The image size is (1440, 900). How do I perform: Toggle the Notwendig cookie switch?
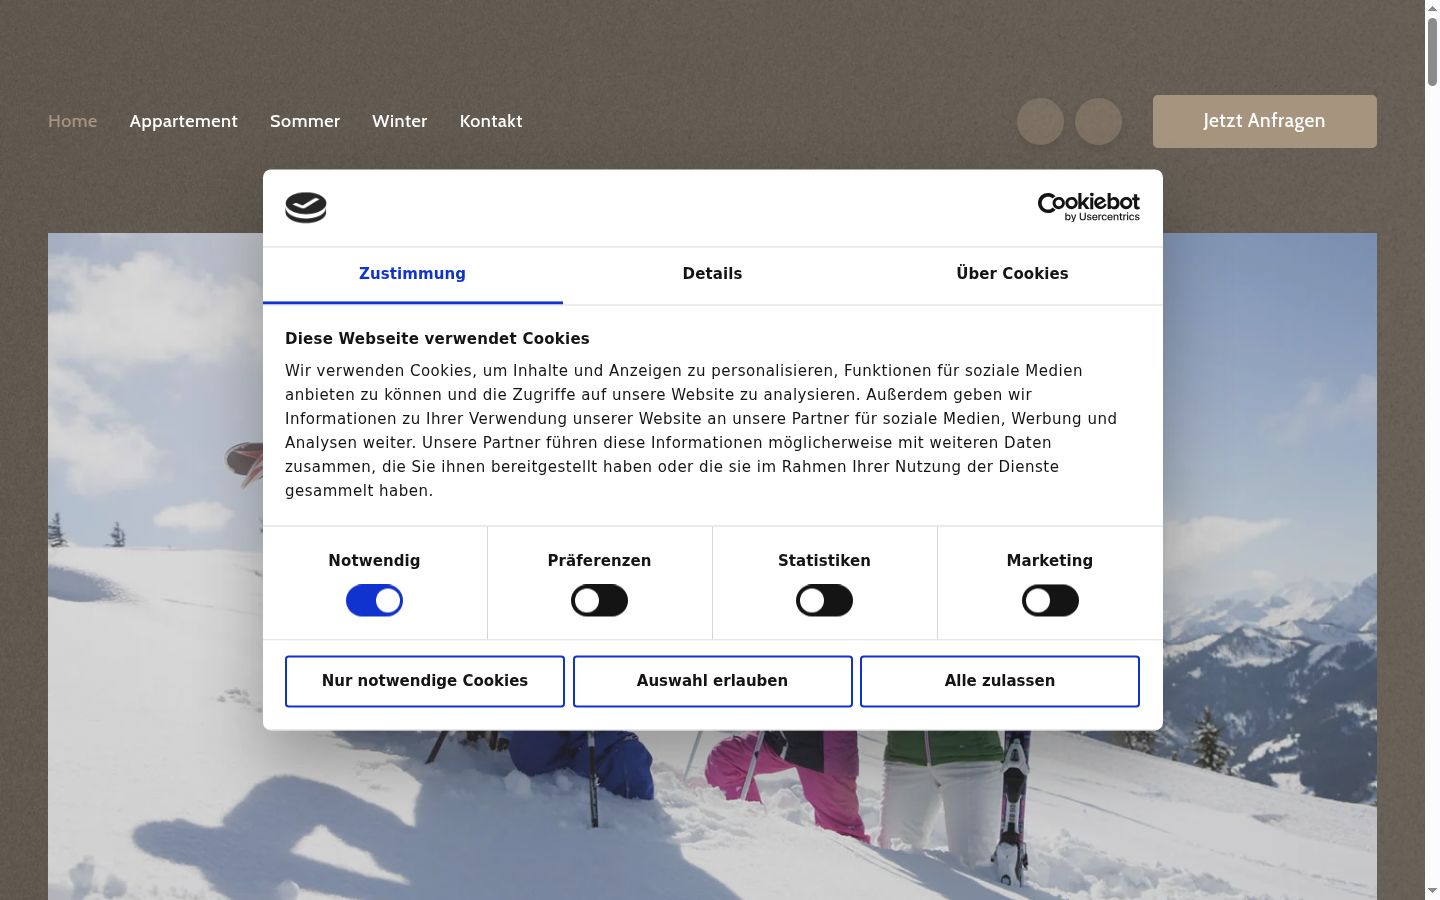point(374,600)
